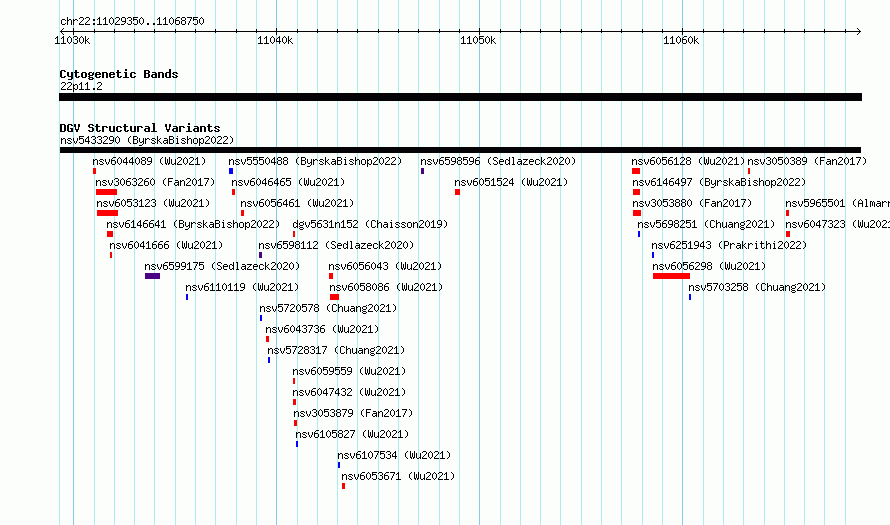Select nsv6110119 (Wu2021) label
Image resolution: width=890 pixels, height=525 pixels.
[x=242, y=287]
